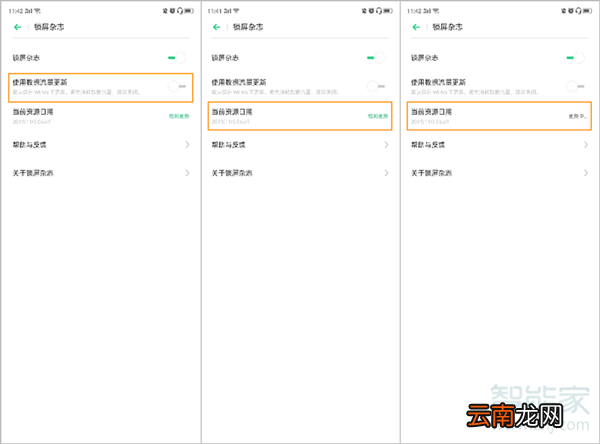600x444 pixels.
Task: Tap the alarm clock icon in the left screenshot status bar
Action: click(x=173, y=11)
